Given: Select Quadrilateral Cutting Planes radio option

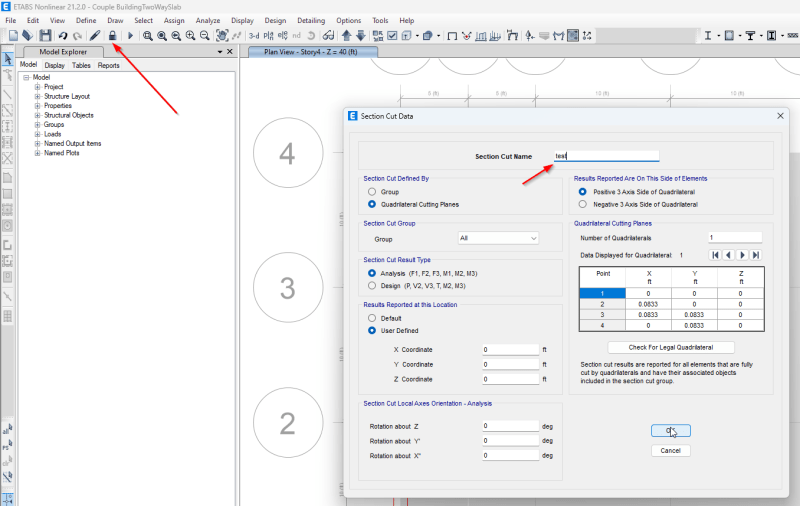Looking at the screenshot, I should (x=372, y=204).
